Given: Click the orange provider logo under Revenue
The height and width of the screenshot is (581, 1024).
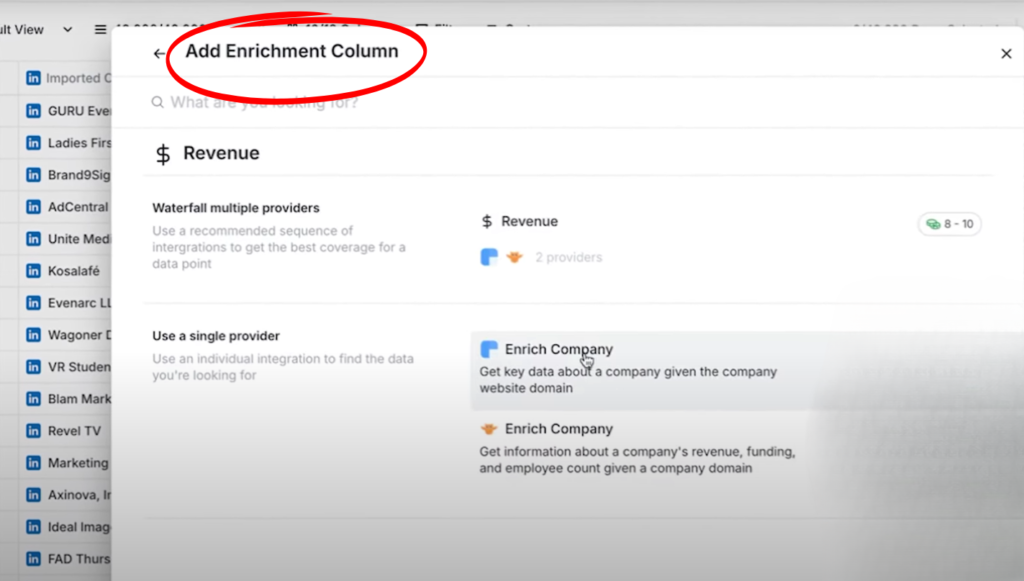Looking at the screenshot, I should coord(515,257).
